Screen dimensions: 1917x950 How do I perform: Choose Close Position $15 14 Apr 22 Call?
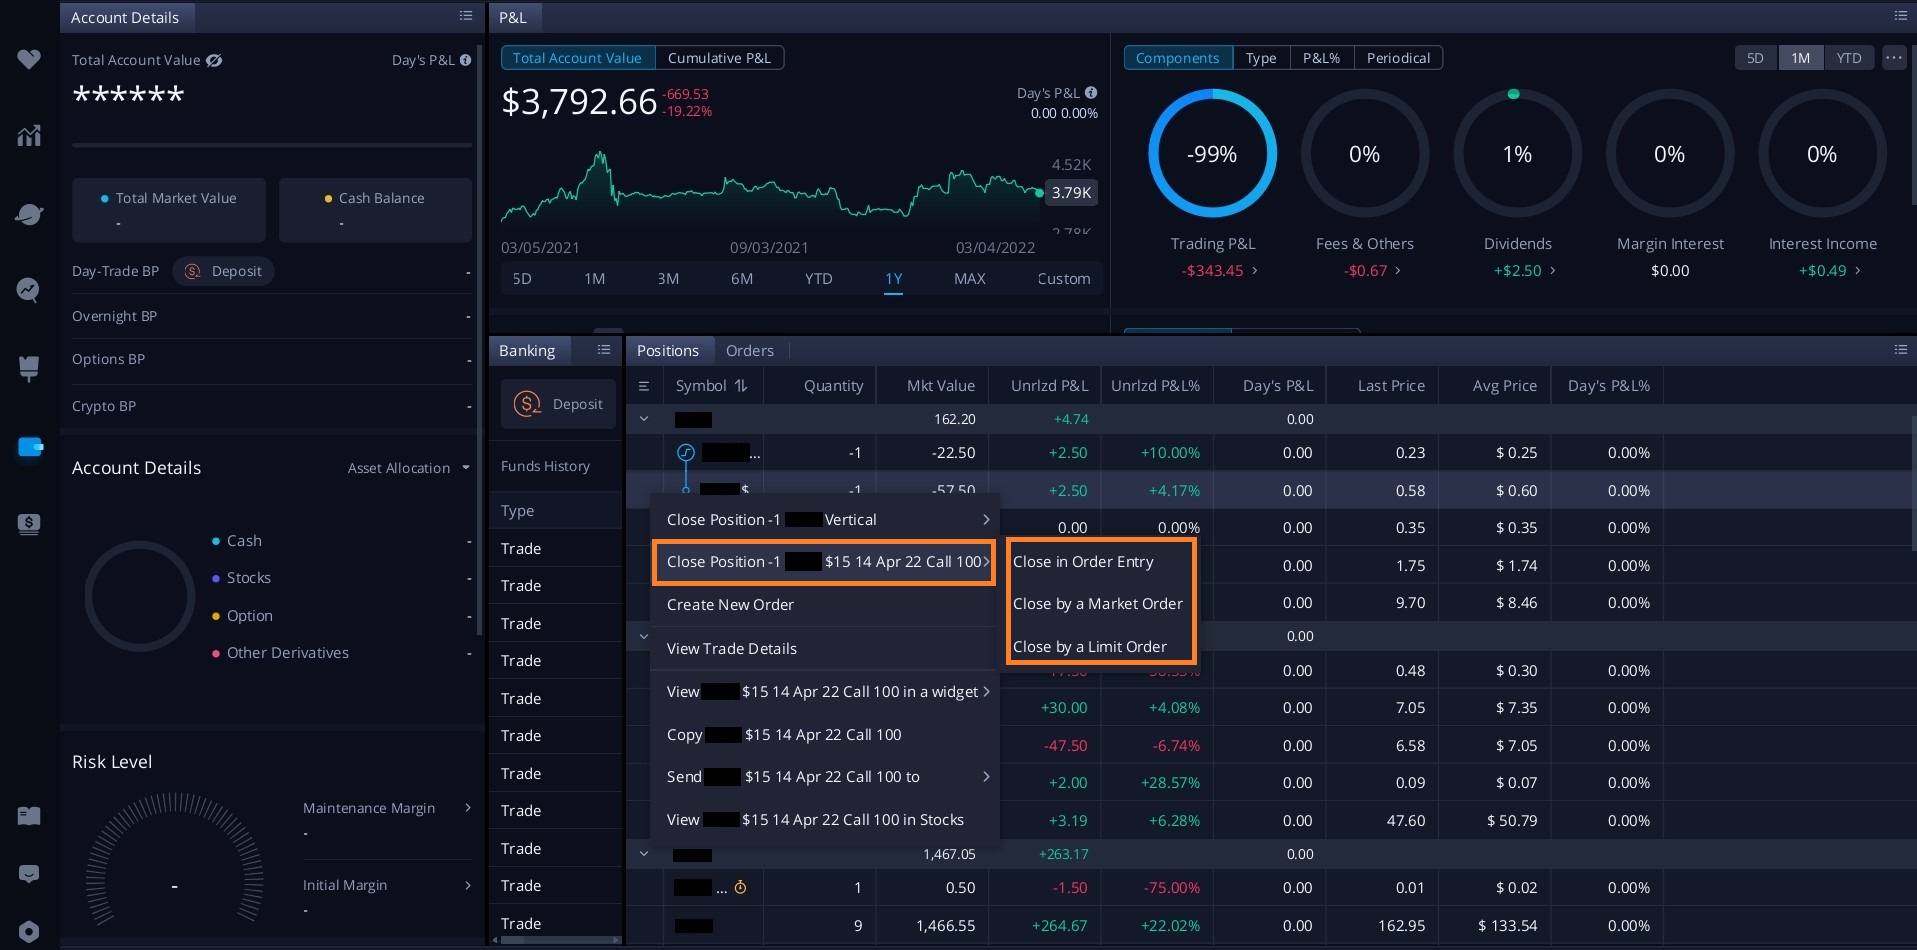click(825, 562)
